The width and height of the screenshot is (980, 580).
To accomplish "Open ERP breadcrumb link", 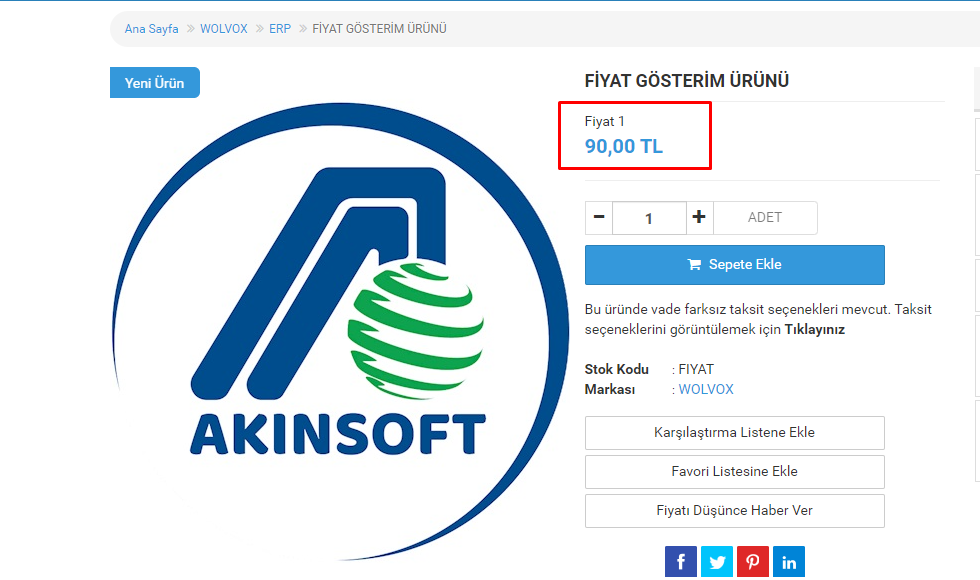I will pyautogui.click(x=280, y=29).
